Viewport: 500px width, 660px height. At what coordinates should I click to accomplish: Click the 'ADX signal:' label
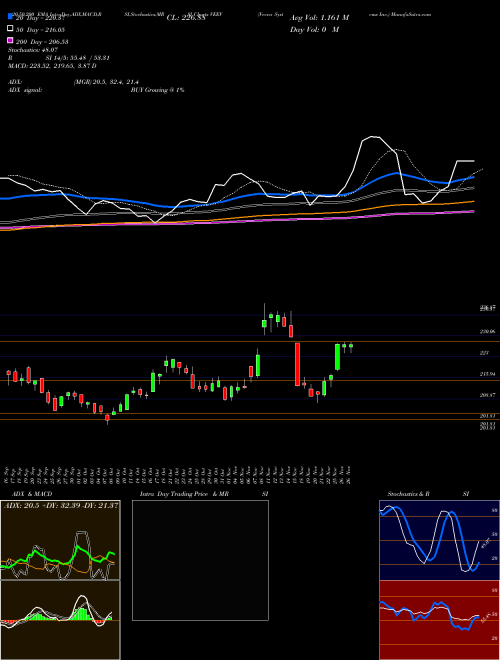pos(25,90)
